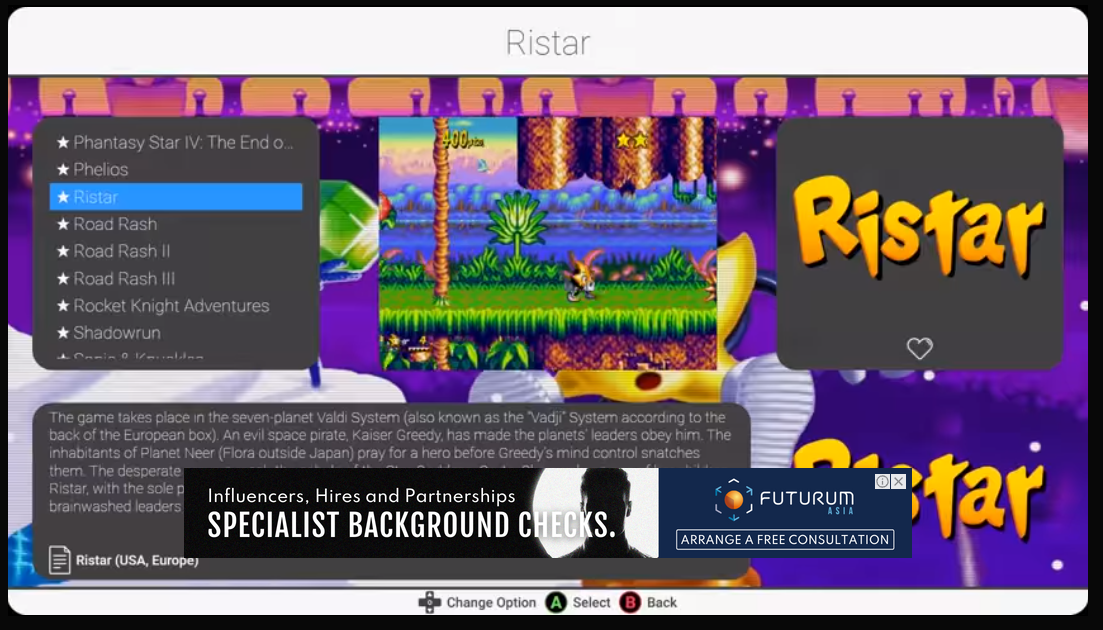1103x630 pixels.
Task: Click the star icon beside Shadowrun
Action: tap(63, 333)
